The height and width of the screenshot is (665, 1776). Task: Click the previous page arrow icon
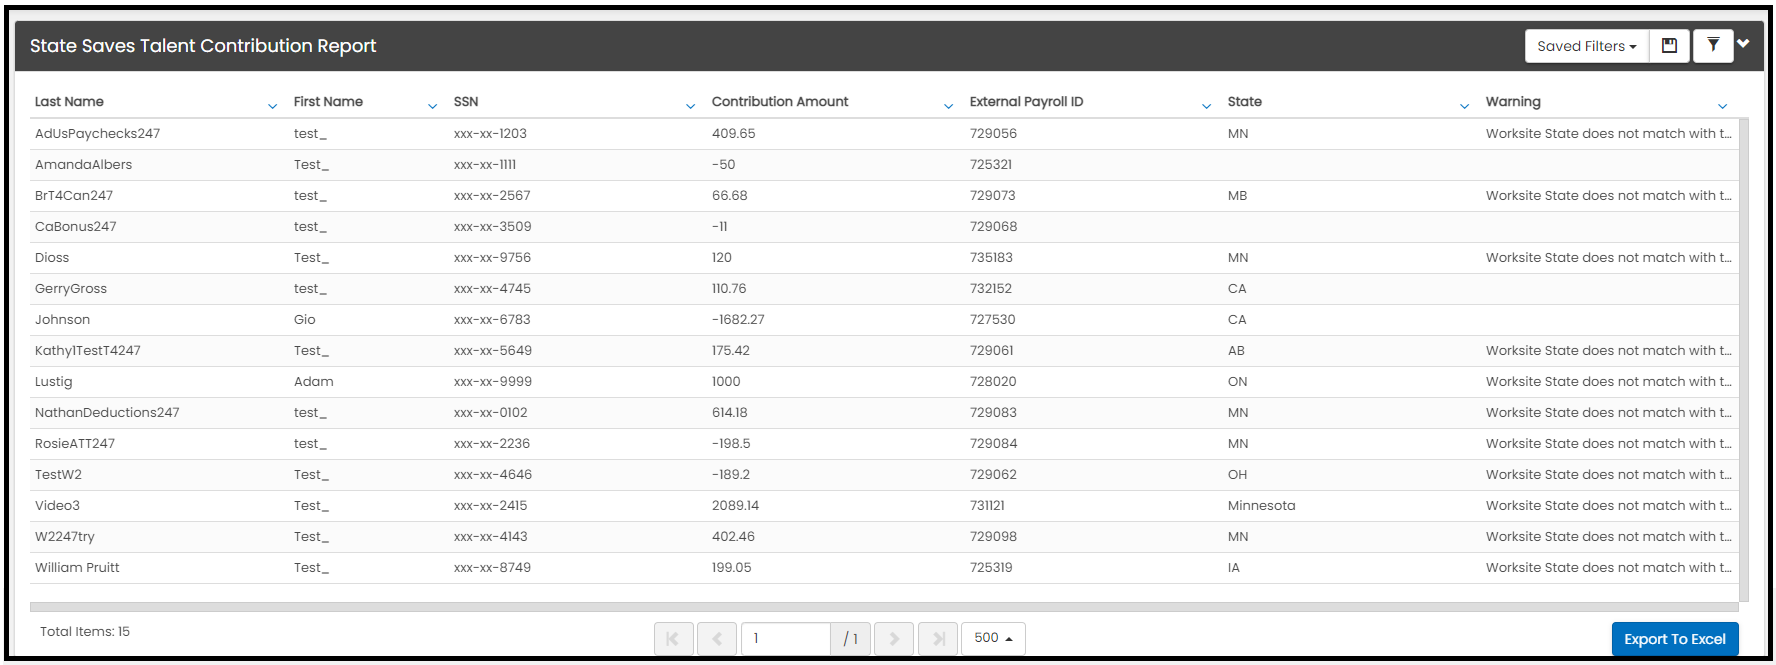click(x=717, y=638)
